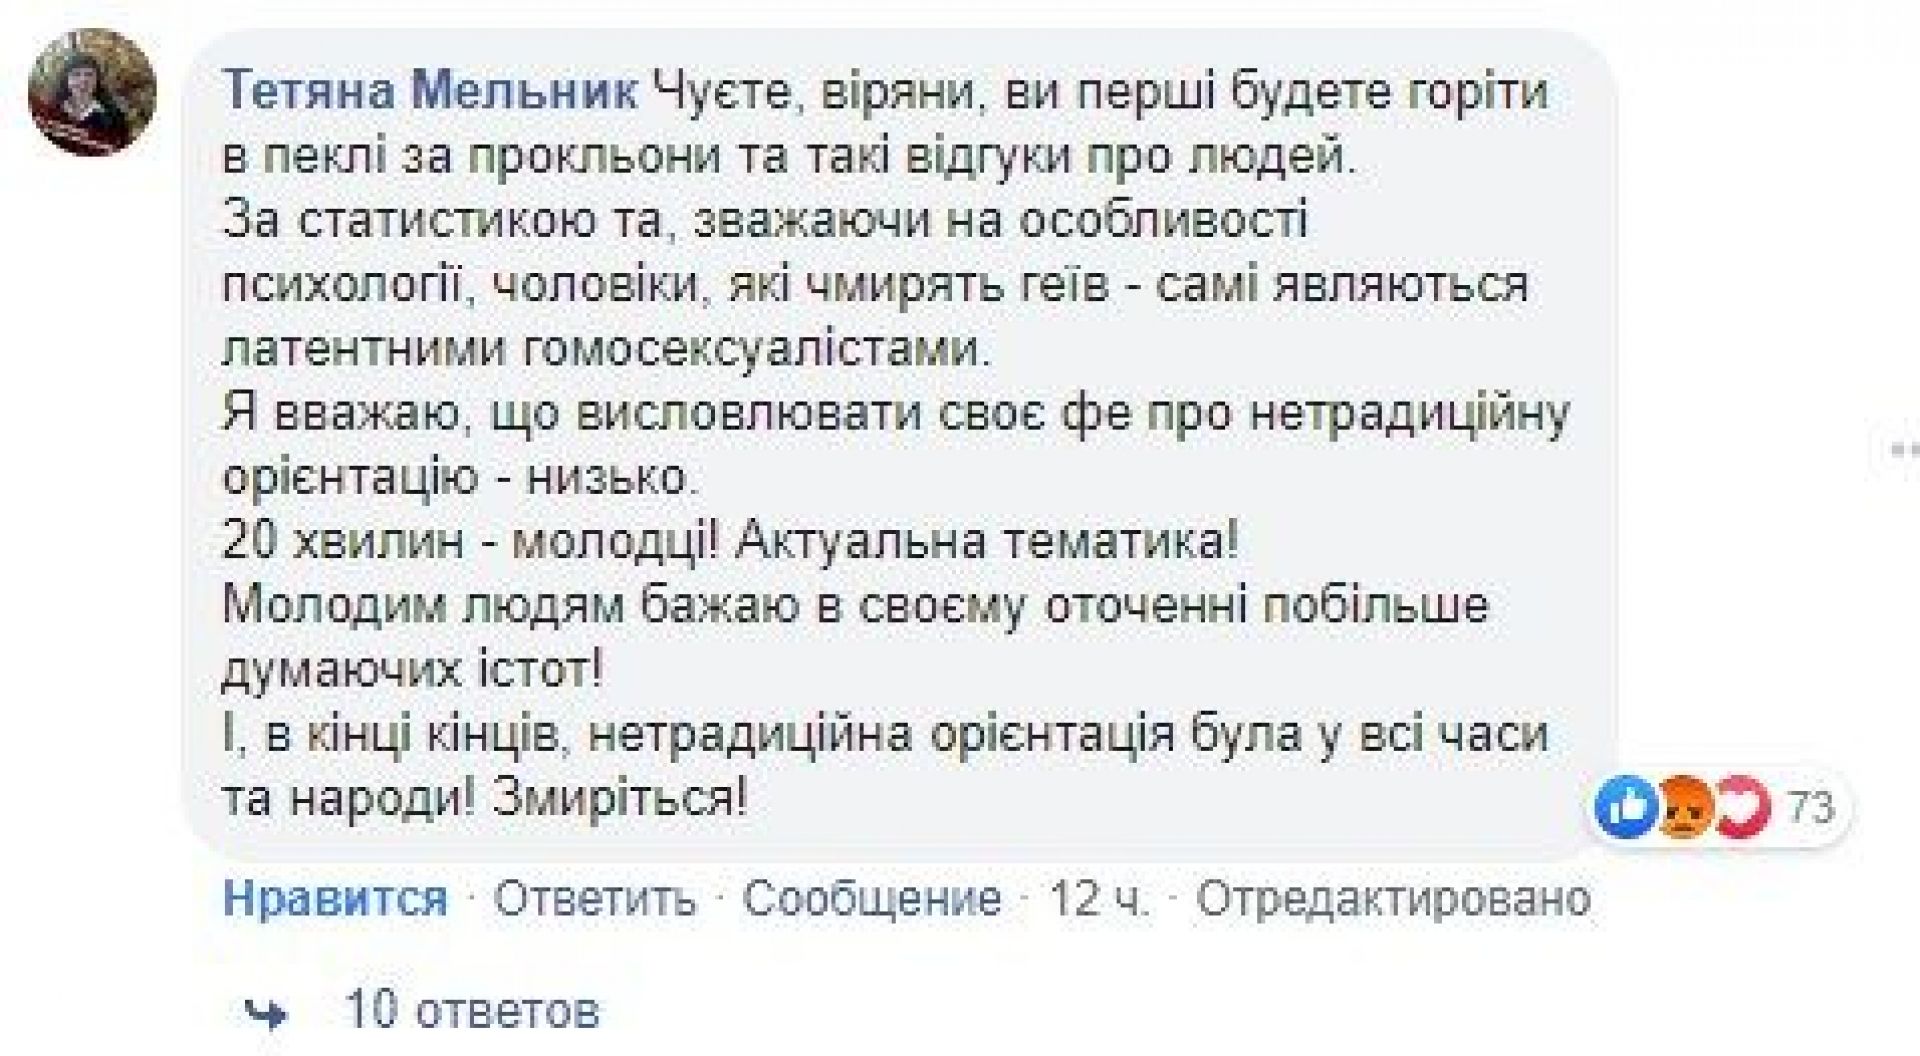The image size is (1920, 1056).
Task: Click Сообщение to message the author
Action: tap(871, 899)
